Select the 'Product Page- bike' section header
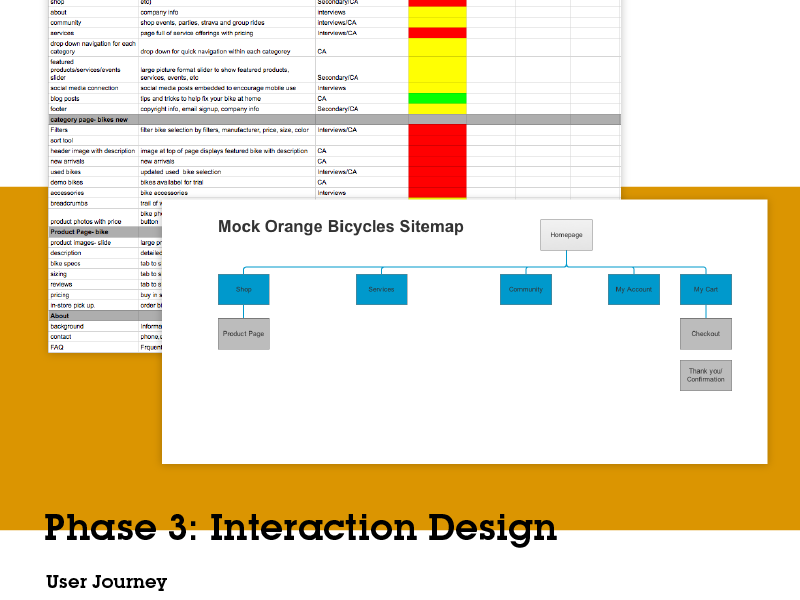The height and width of the screenshot is (600, 800). pyautogui.click(x=93, y=232)
